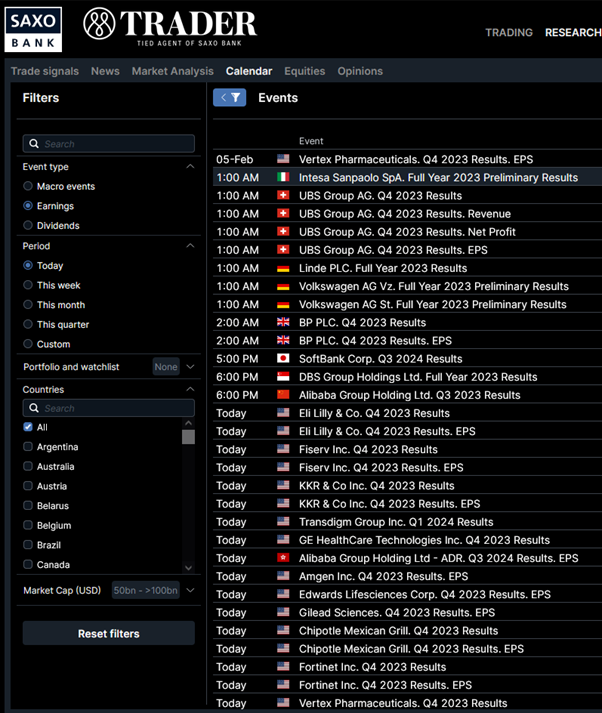Switch to the Market Analysis tab
602x713 pixels.
[x=172, y=71]
